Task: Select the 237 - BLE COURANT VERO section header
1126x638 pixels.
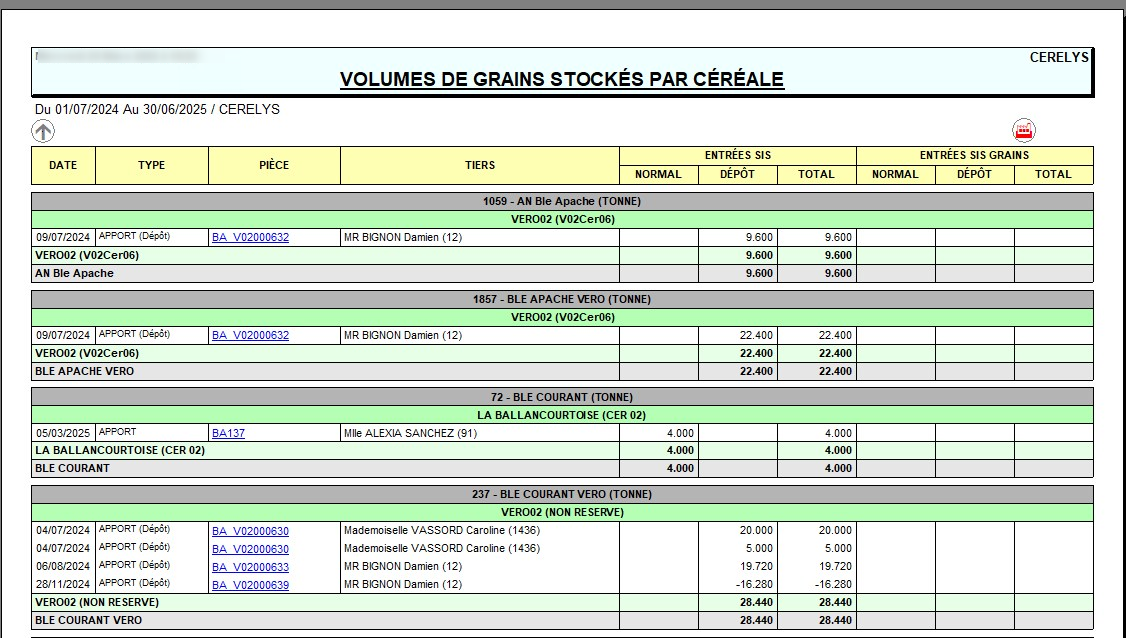Action: click(x=561, y=494)
